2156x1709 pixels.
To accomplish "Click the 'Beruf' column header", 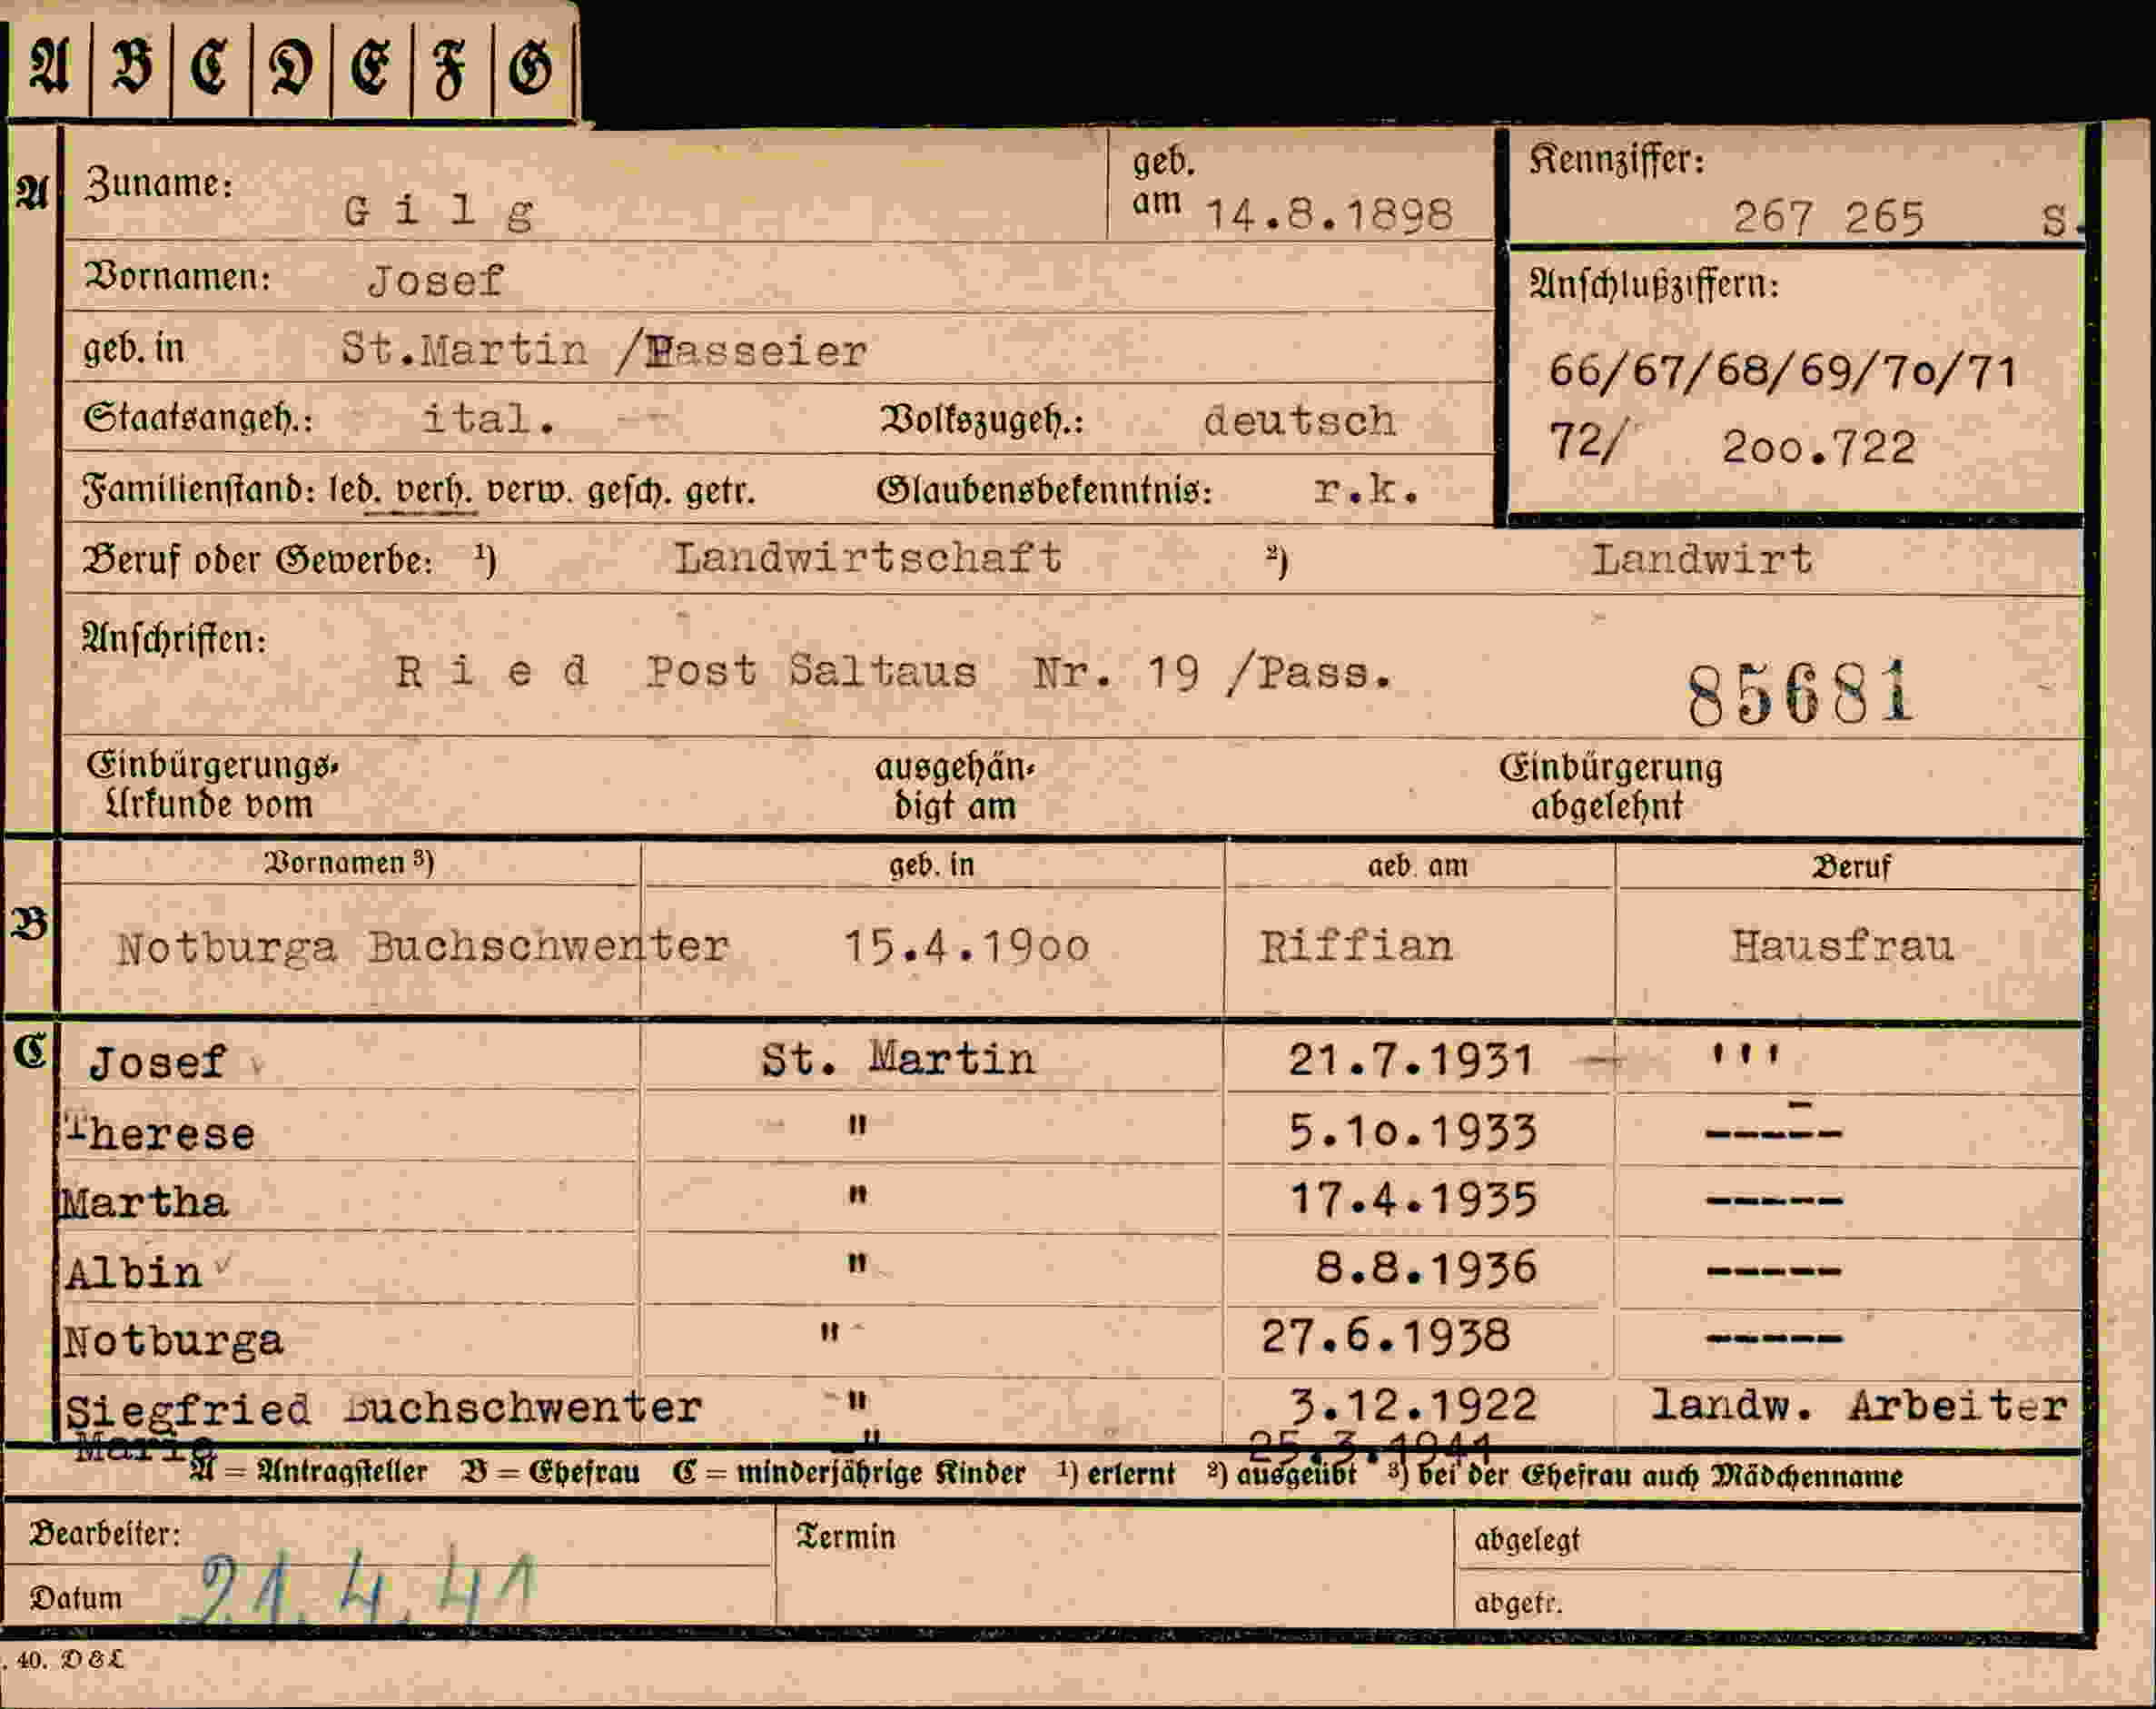I will click(1851, 867).
